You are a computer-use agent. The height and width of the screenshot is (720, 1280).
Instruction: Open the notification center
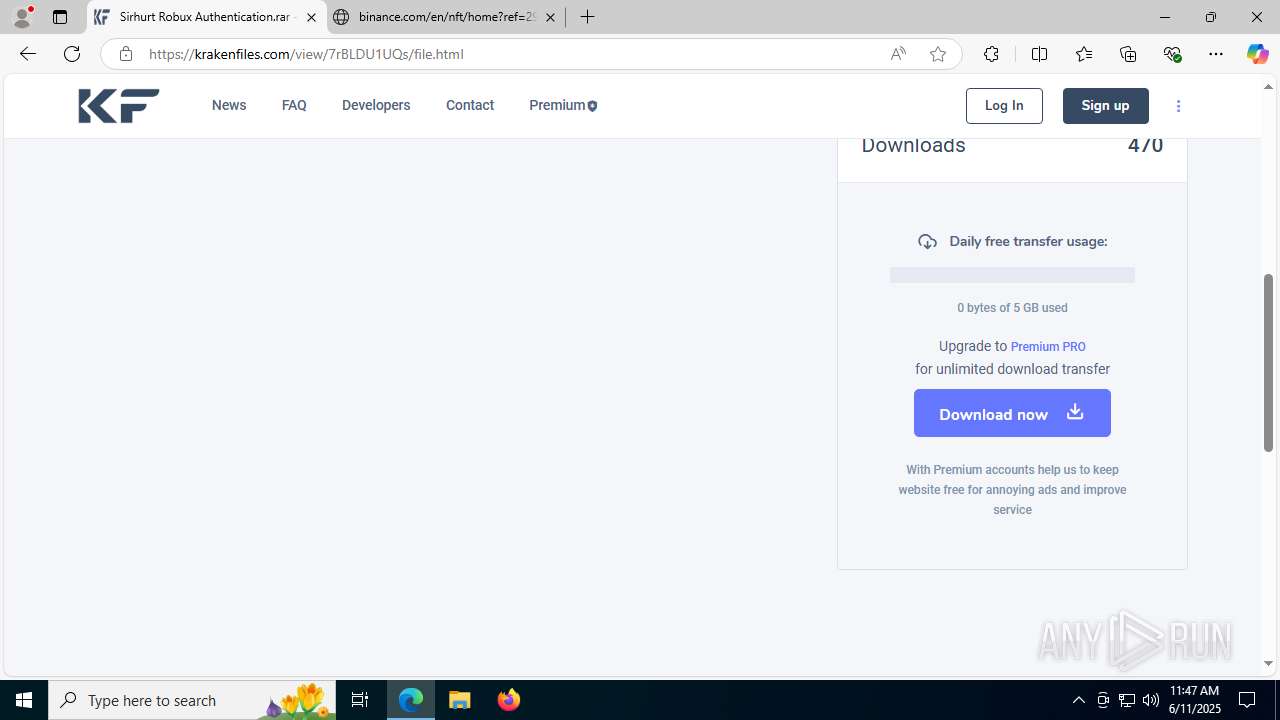point(1247,700)
